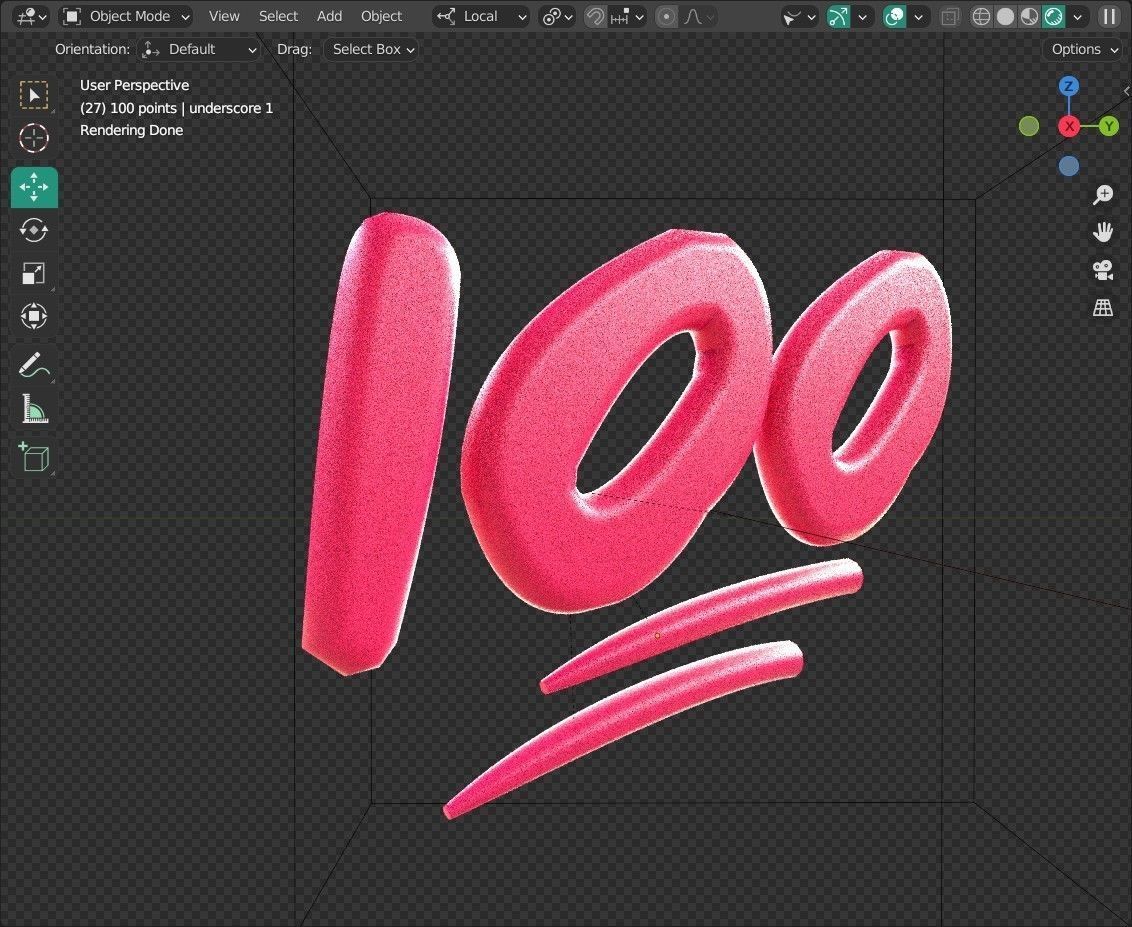
Task: Open the Object menu
Action: (x=381, y=16)
